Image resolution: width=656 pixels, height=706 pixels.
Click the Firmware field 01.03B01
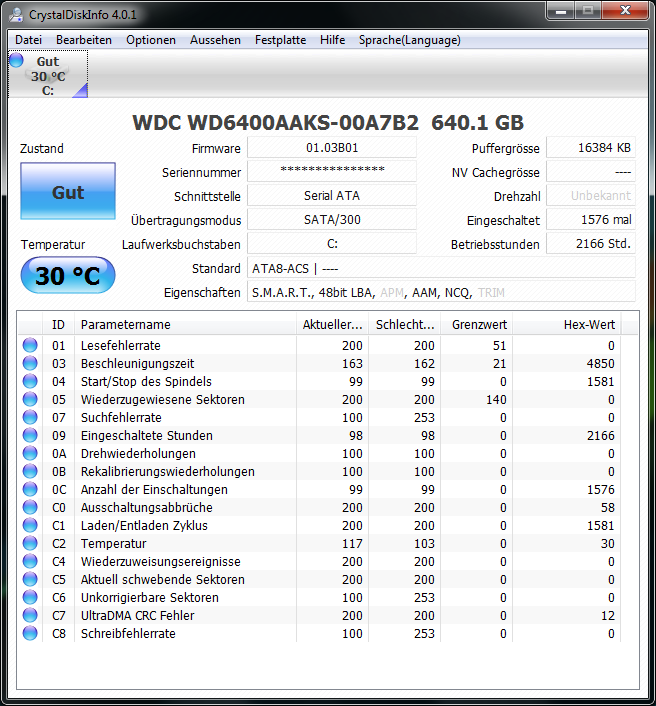tap(332, 148)
